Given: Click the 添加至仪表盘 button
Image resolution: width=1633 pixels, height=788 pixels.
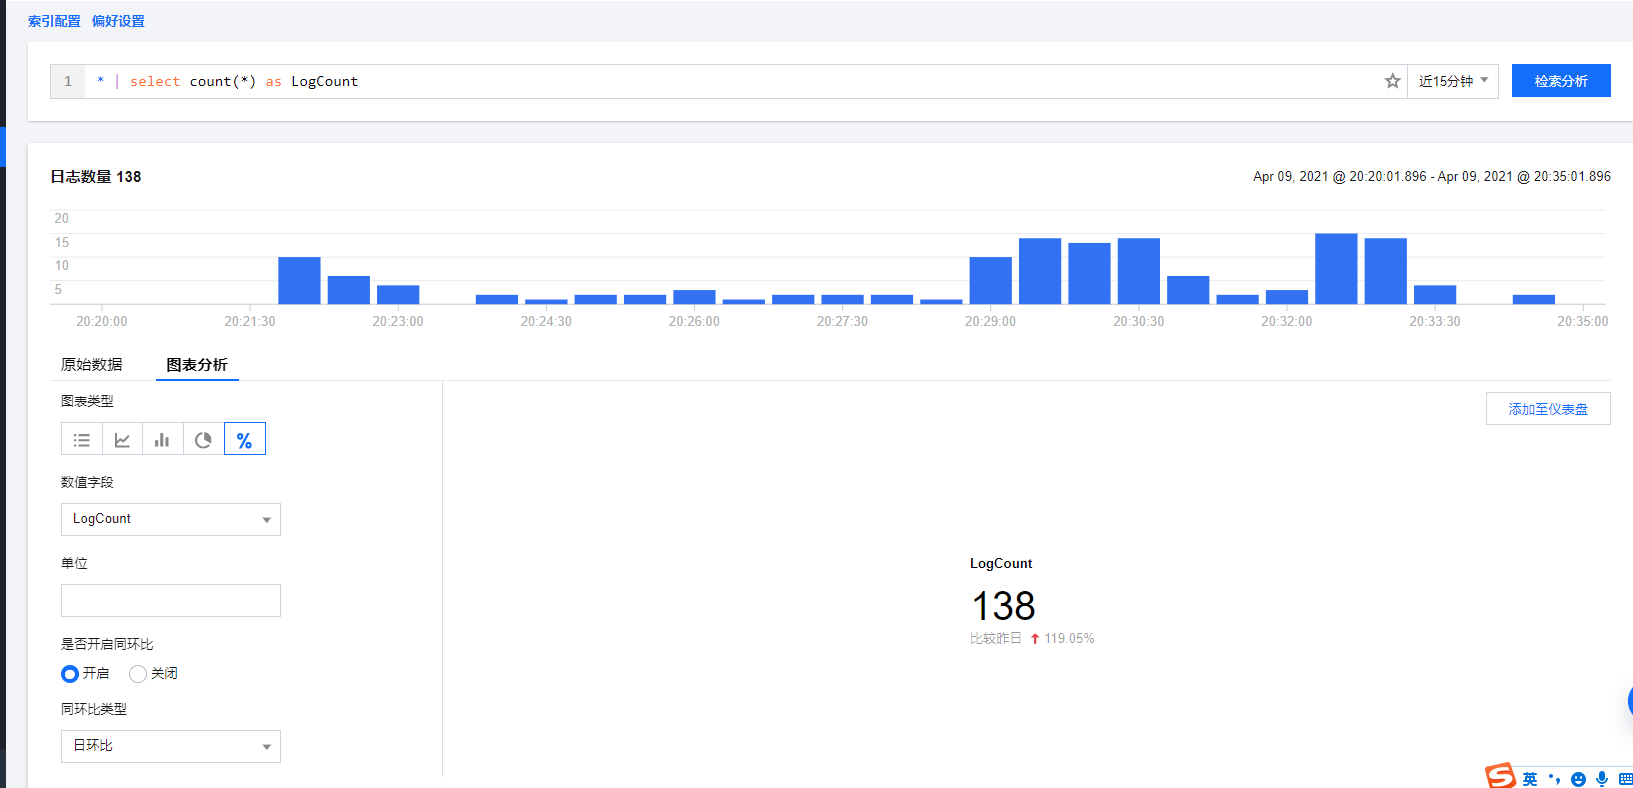Looking at the screenshot, I should pyautogui.click(x=1548, y=409).
